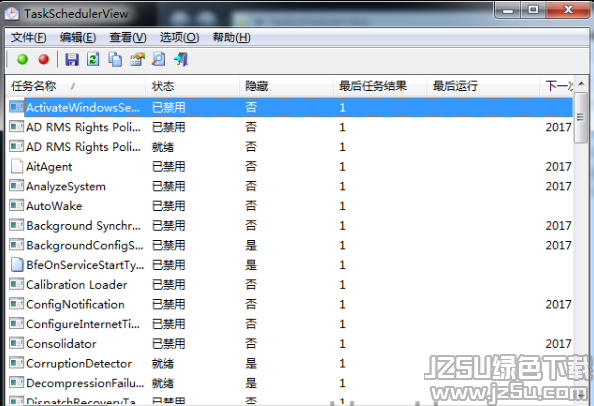Click the icon of the BackgroundConfigS... row
The image size is (594, 406).
click(x=17, y=245)
